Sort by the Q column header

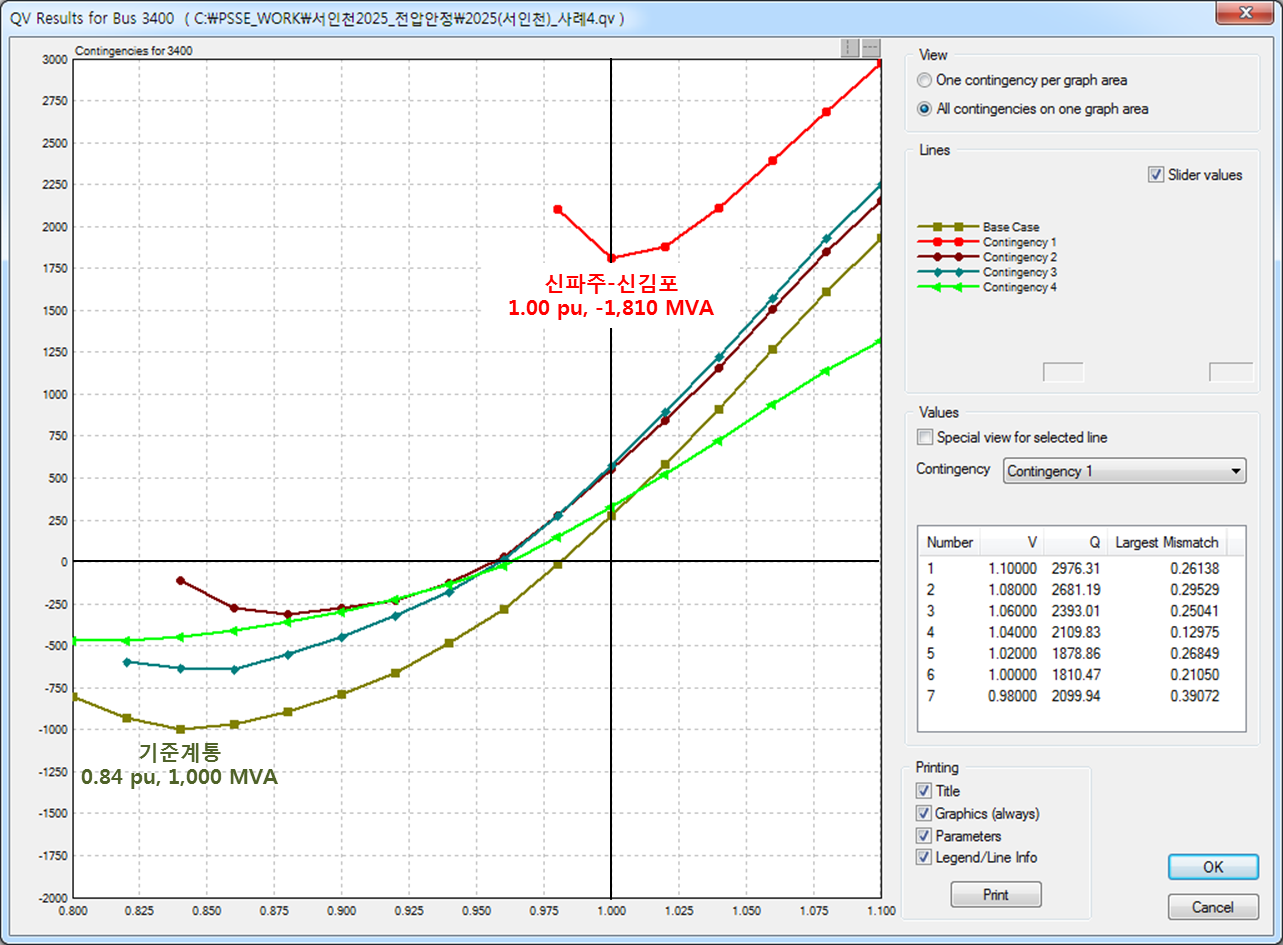tap(1075, 542)
